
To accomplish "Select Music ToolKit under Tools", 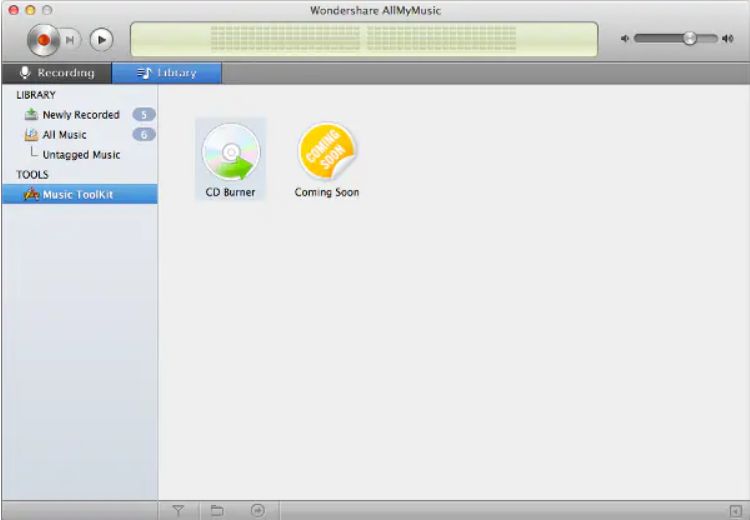I will point(79,194).
